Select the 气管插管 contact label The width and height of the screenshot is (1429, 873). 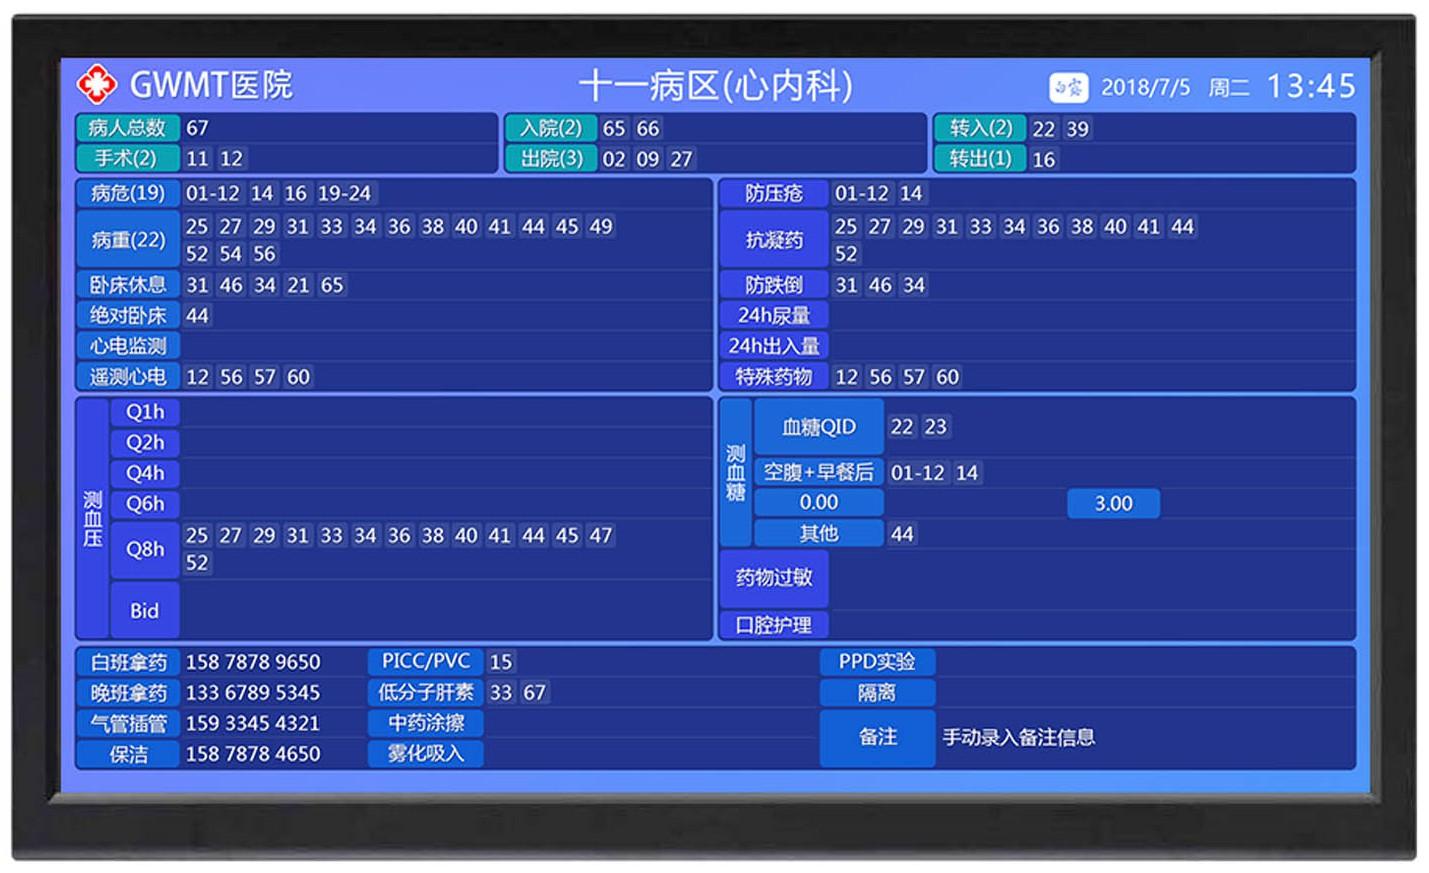[127, 723]
